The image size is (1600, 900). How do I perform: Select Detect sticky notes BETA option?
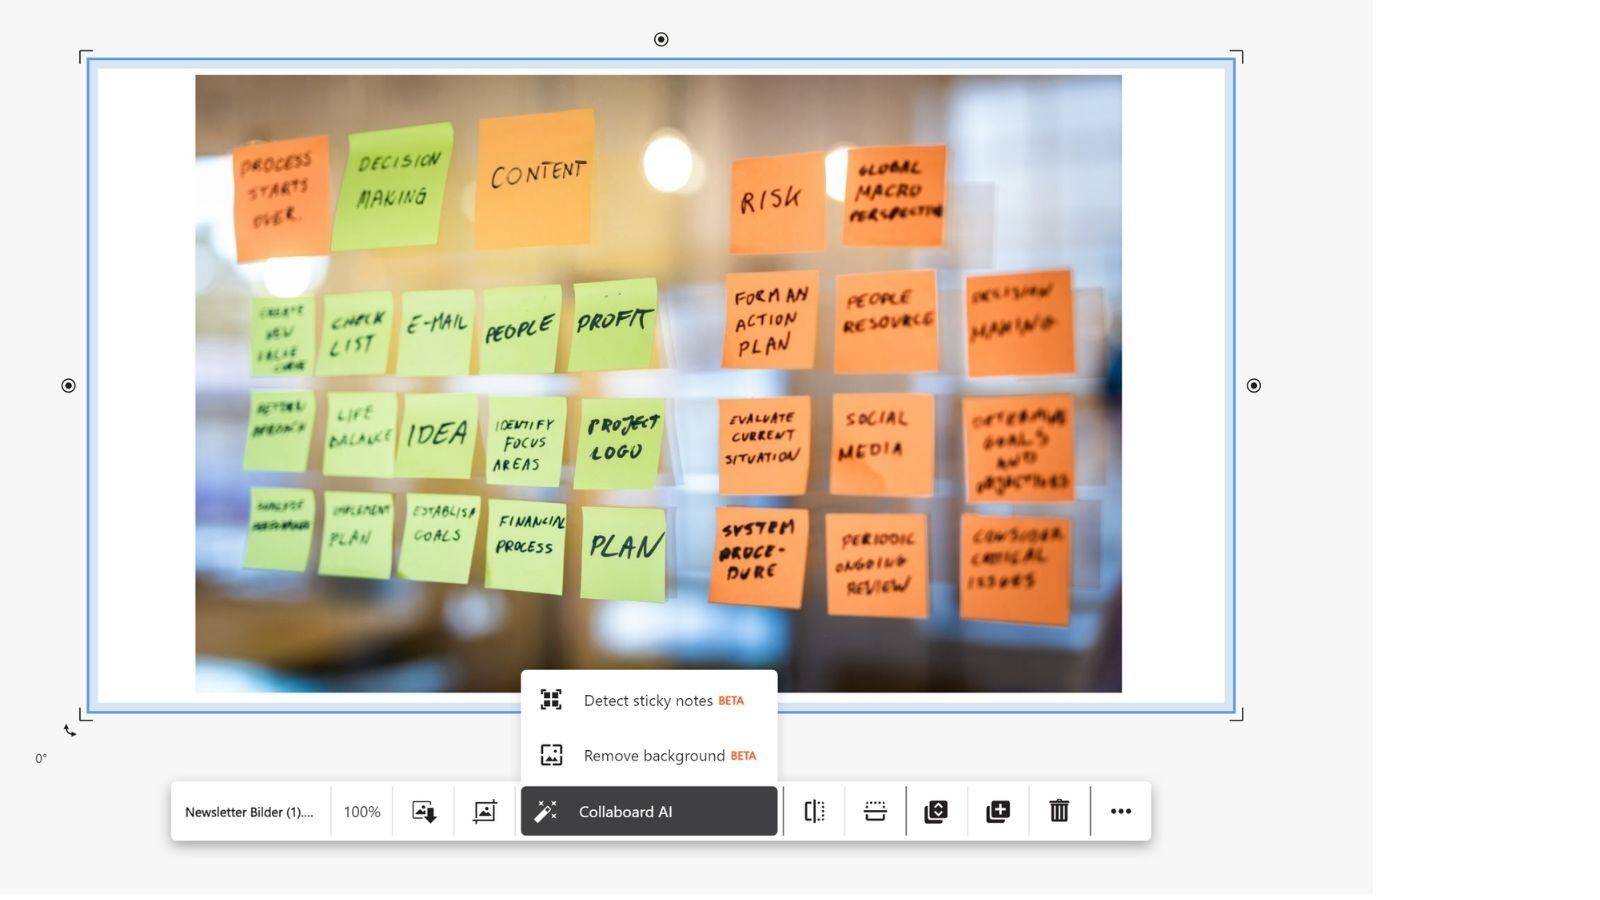(649, 700)
